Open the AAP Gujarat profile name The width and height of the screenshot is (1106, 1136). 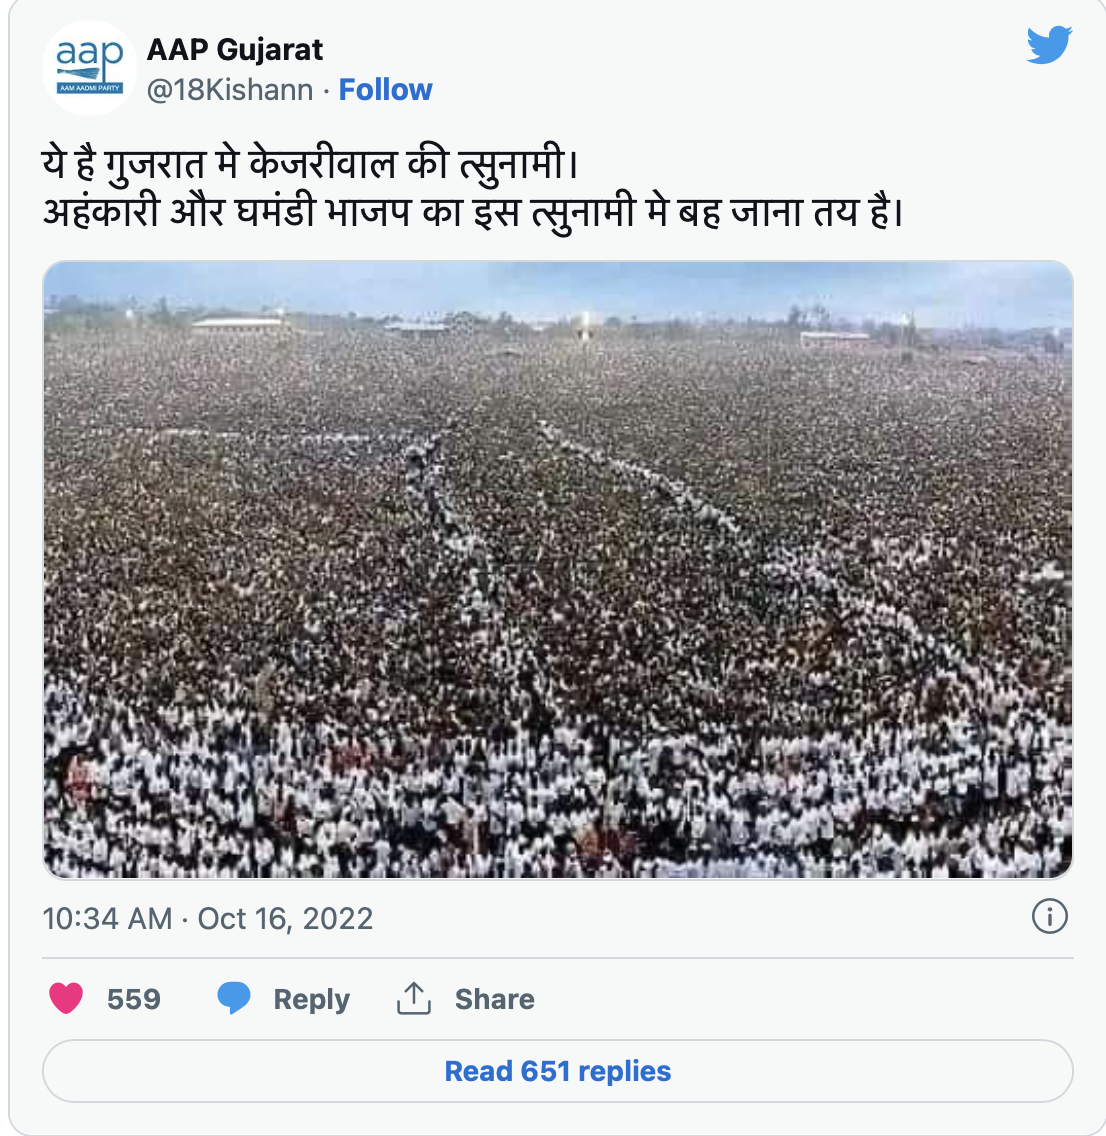click(235, 50)
